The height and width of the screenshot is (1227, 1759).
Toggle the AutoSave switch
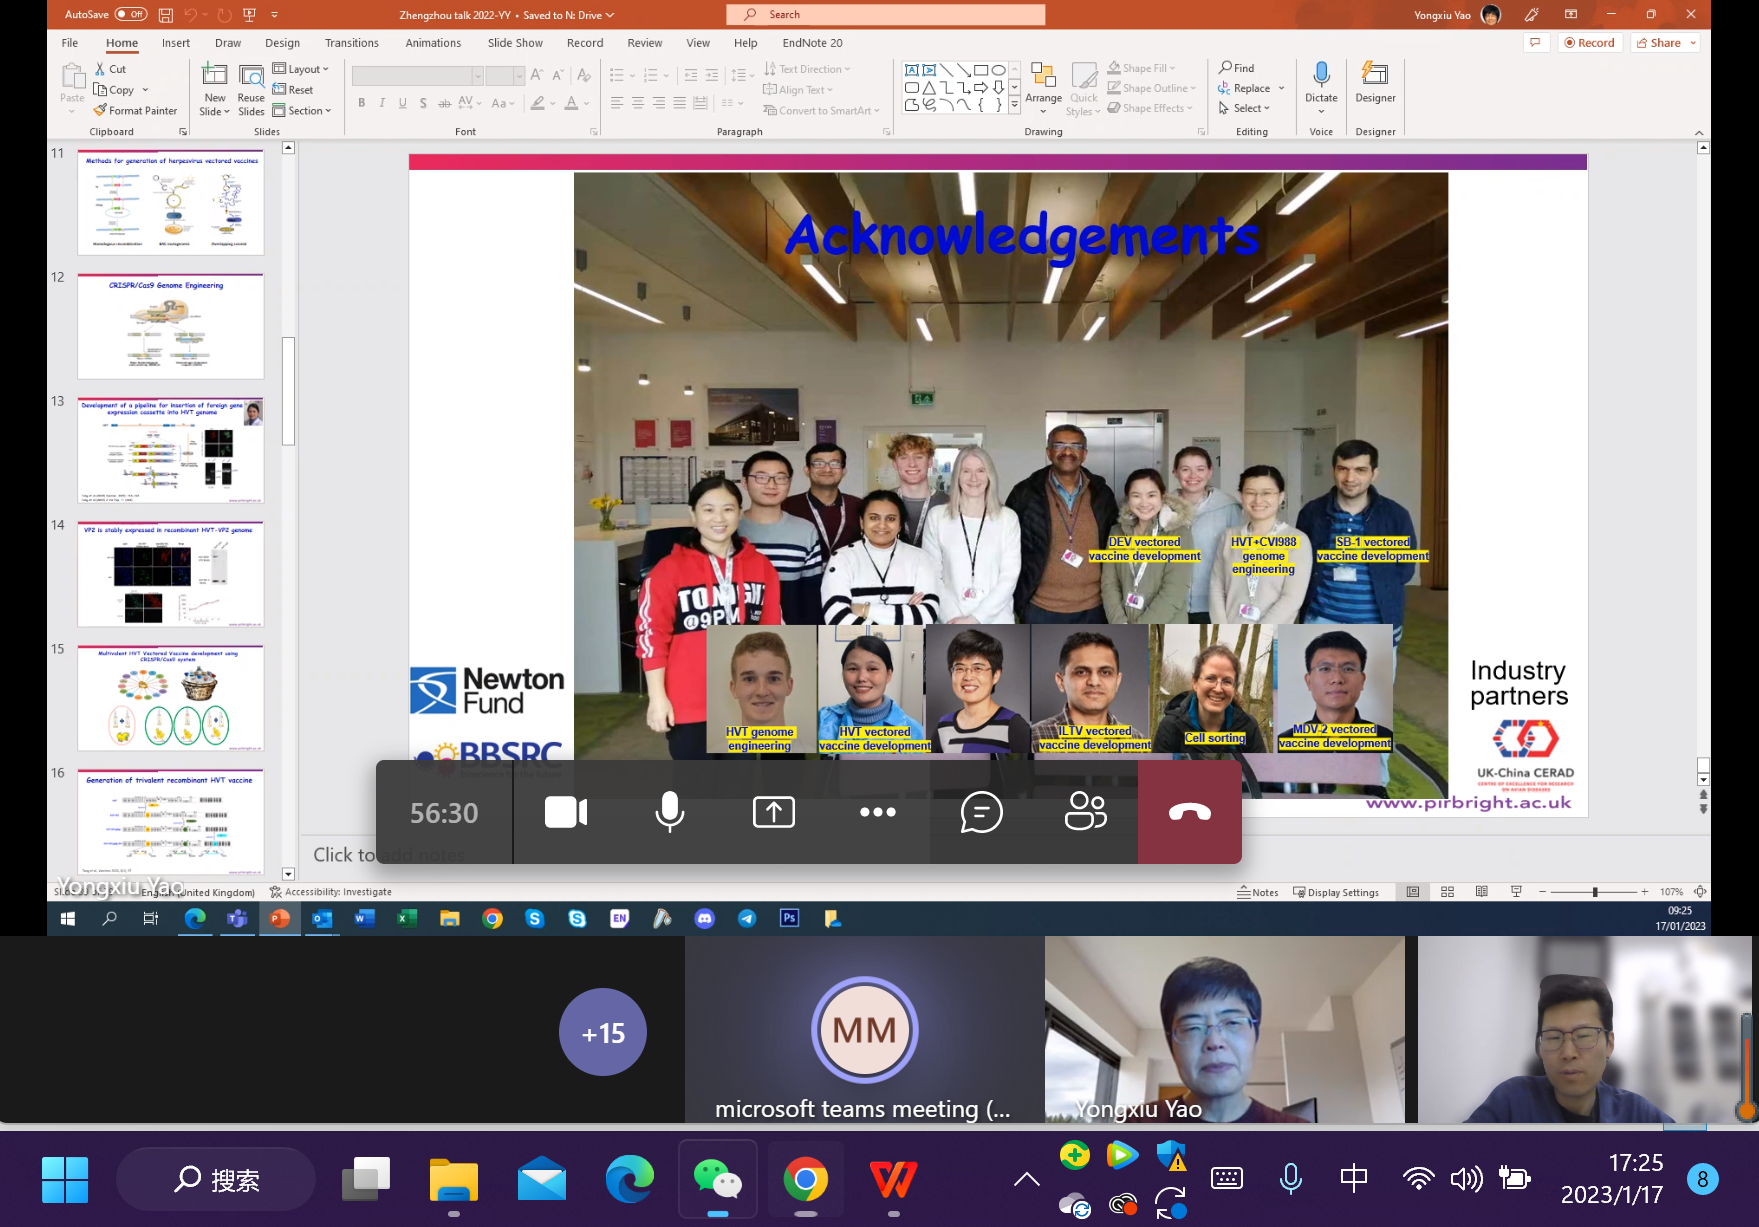click(130, 14)
